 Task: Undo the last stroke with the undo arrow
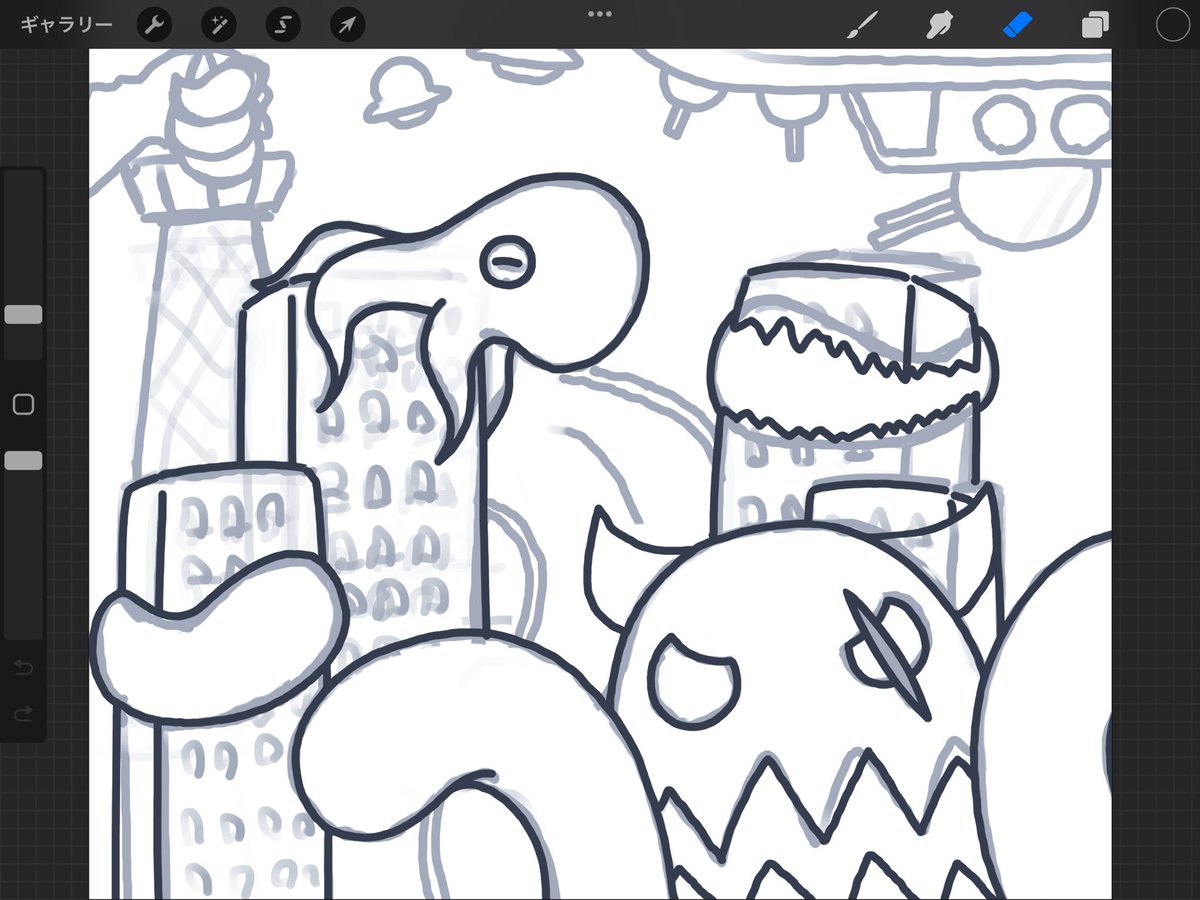tap(23, 666)
